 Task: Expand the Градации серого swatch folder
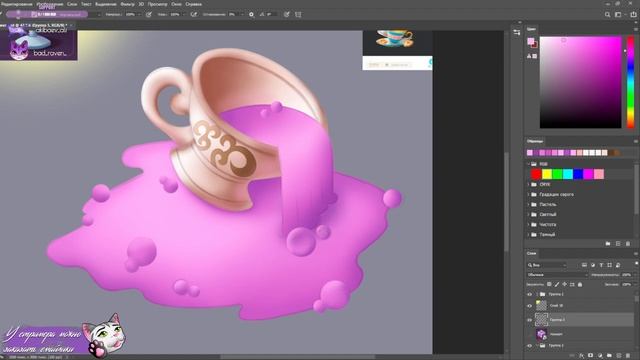coord(528,195)
